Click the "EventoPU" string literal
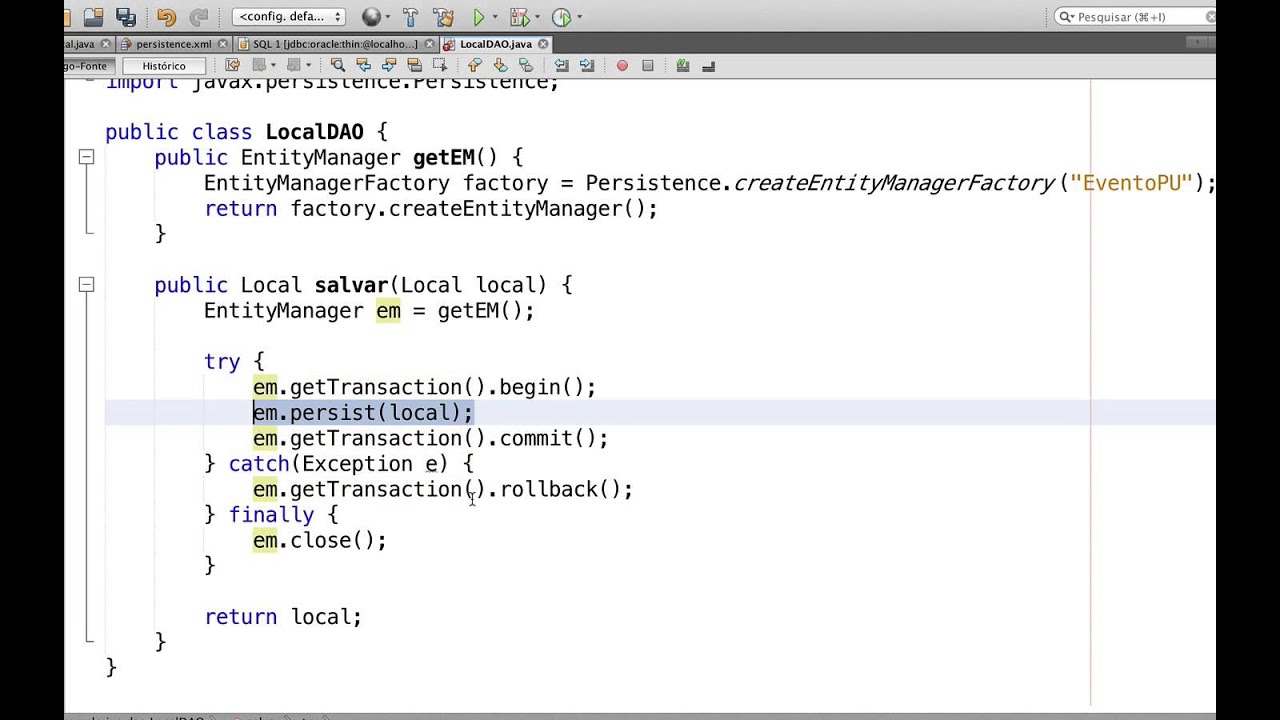1280x720 pixels. (1131, 183)
